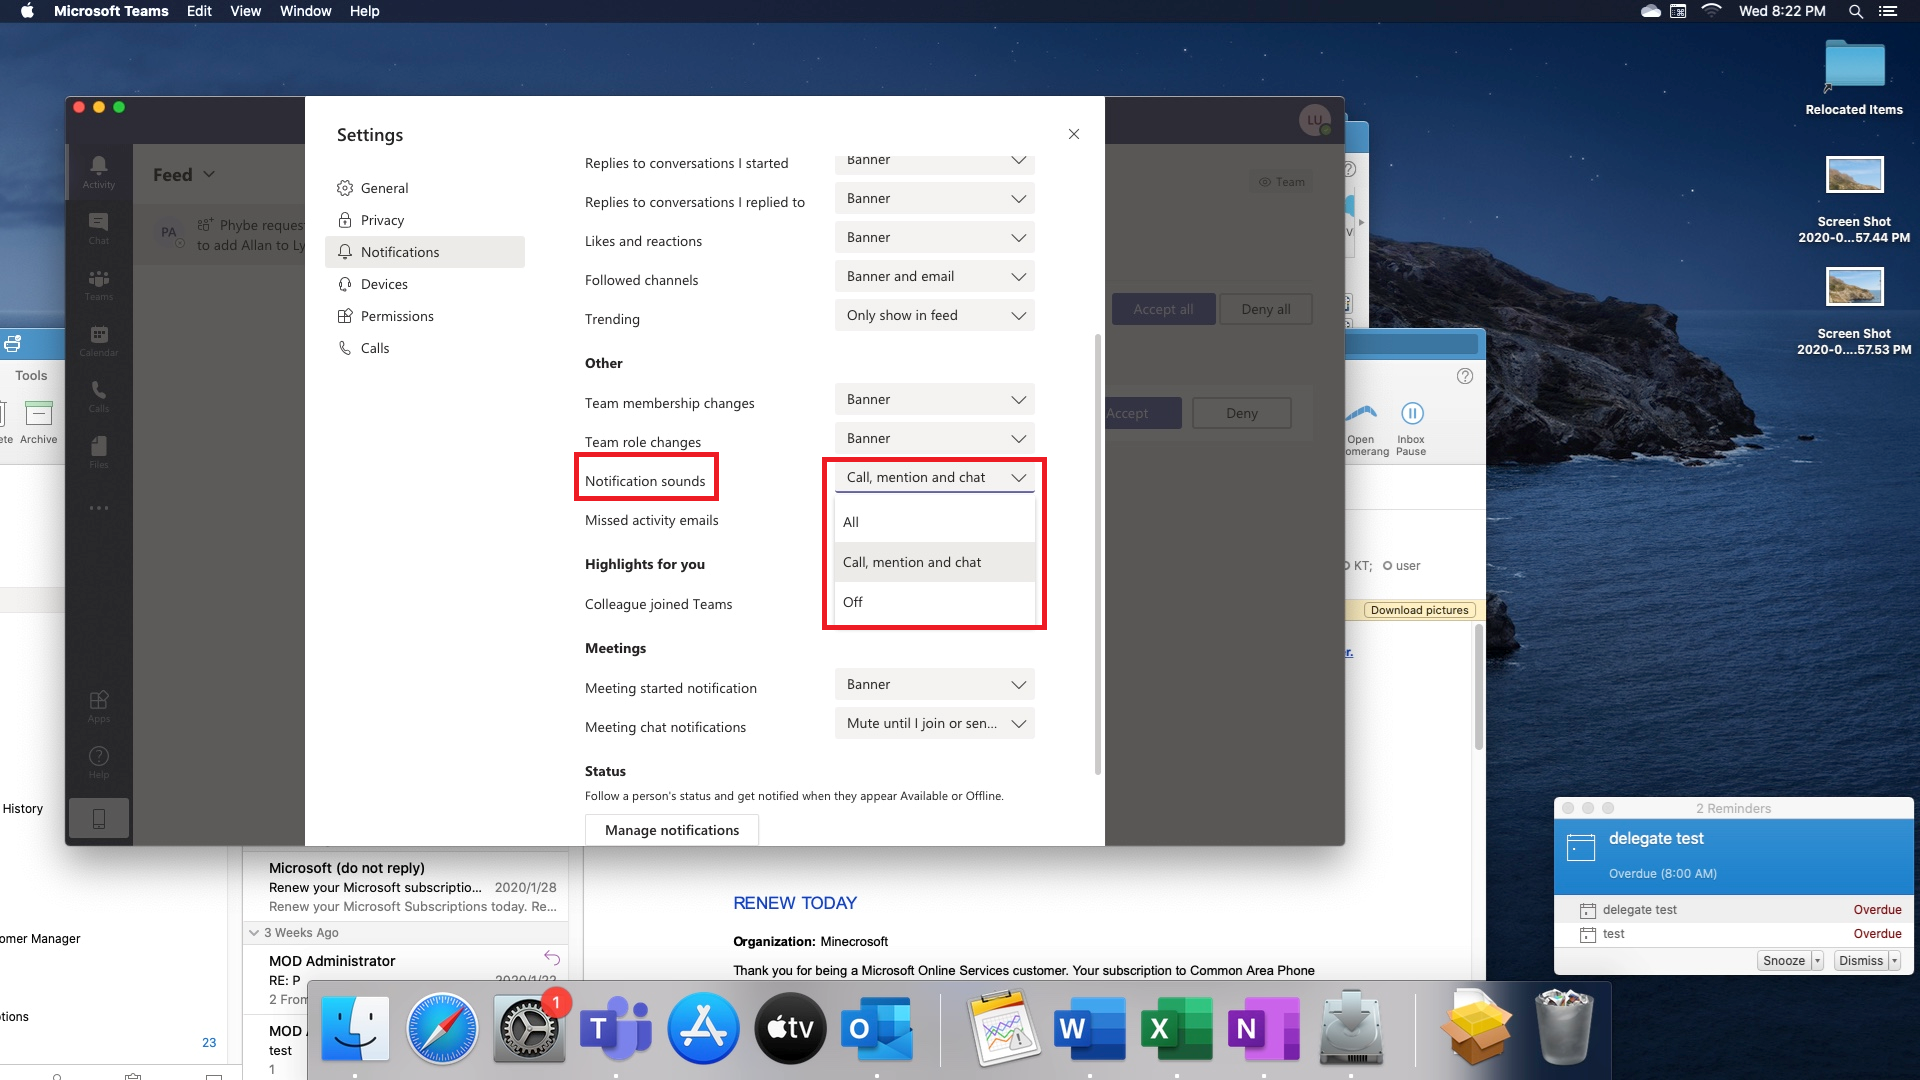Collapse the 3 Weeks Ago group in Outlook

pyautogui.click(x=254, y=932)
